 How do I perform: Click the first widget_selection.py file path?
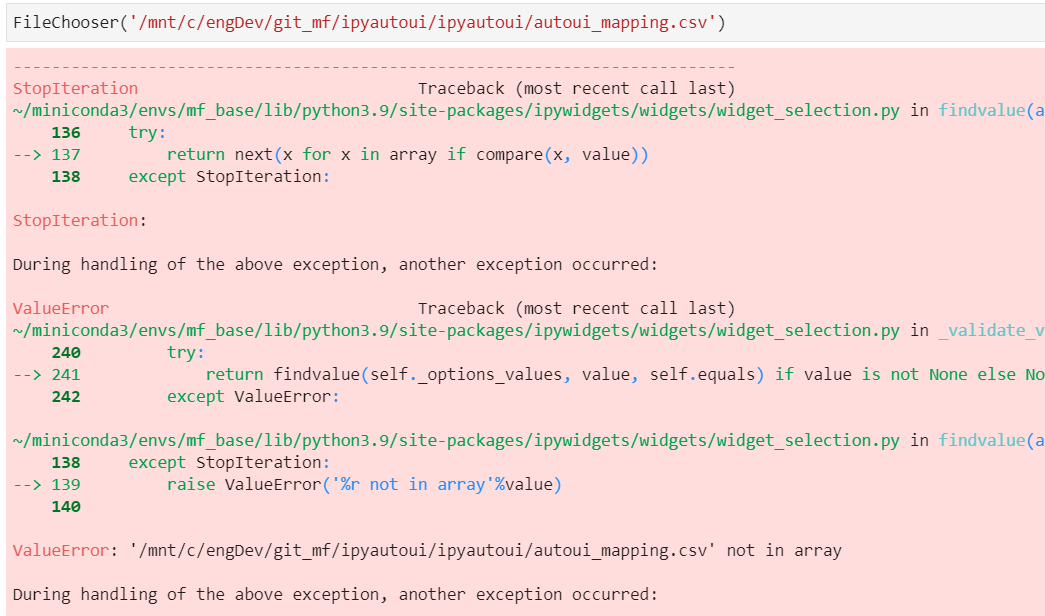pos(456,111)
